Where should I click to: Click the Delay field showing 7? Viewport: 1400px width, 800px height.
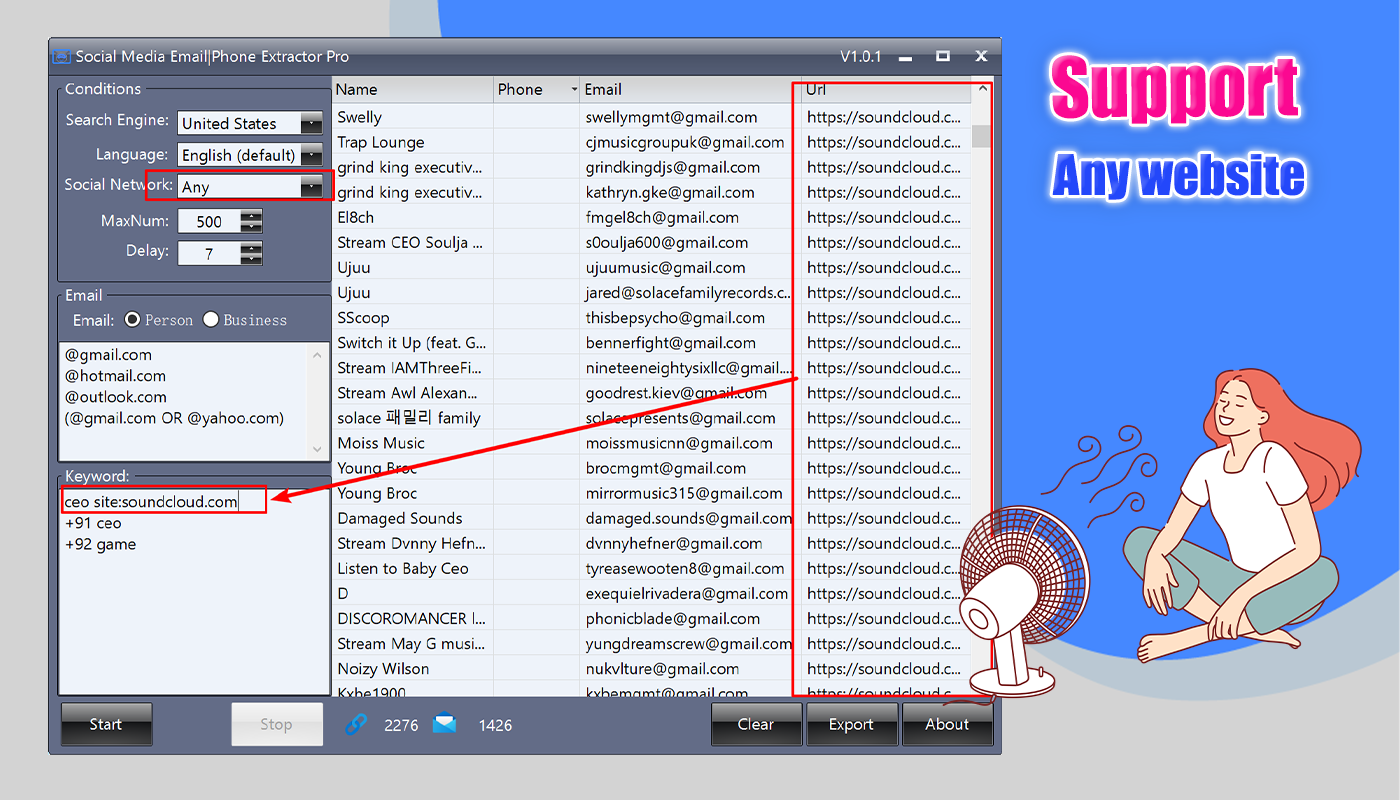209,253
